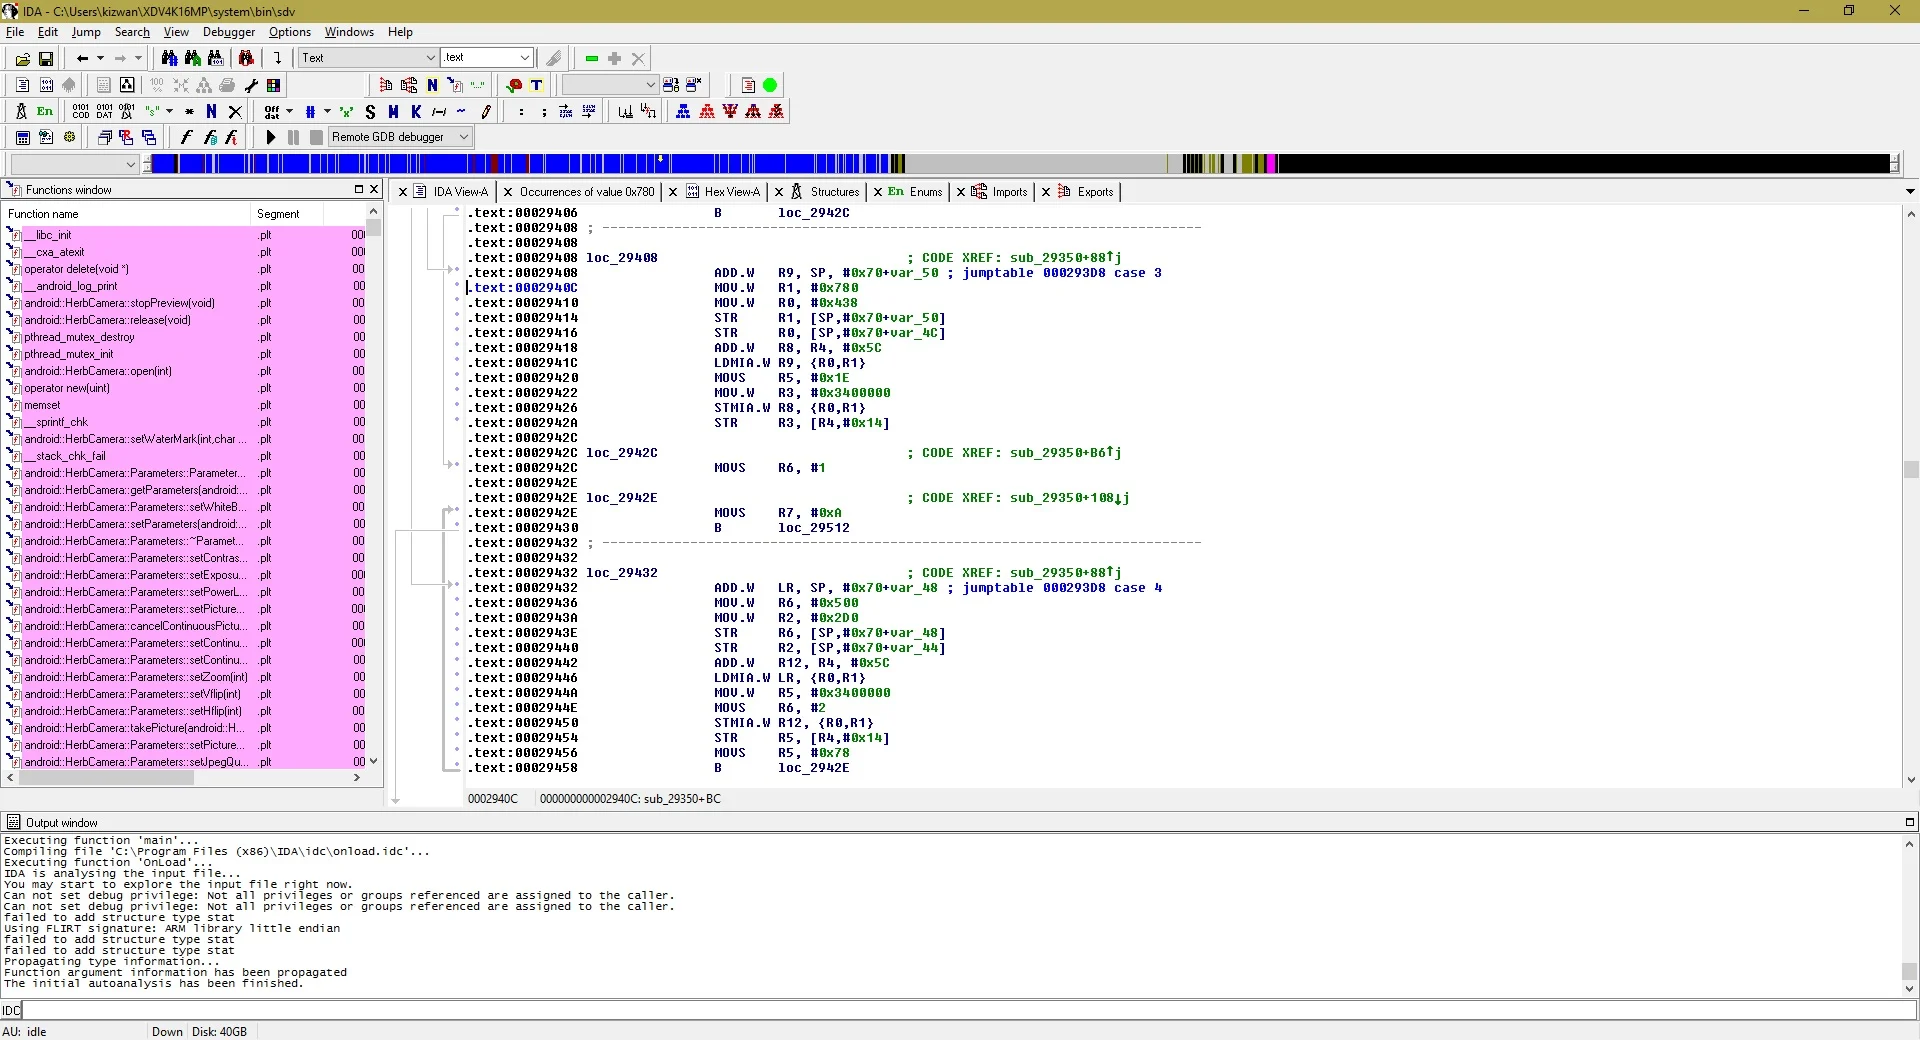This screenshot has height=1040, width=1920.
Task: Click the blue graph view icon
Action: [x=683, y=111]
